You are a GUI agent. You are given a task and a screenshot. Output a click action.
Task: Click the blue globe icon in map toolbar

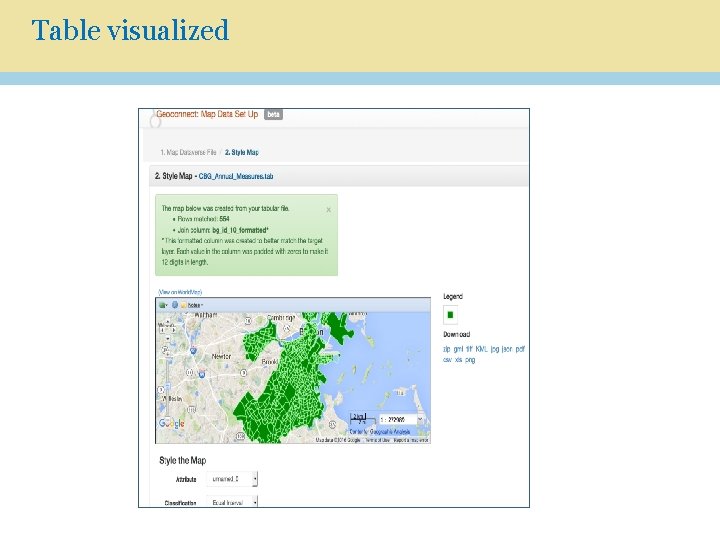coord(175,305)
